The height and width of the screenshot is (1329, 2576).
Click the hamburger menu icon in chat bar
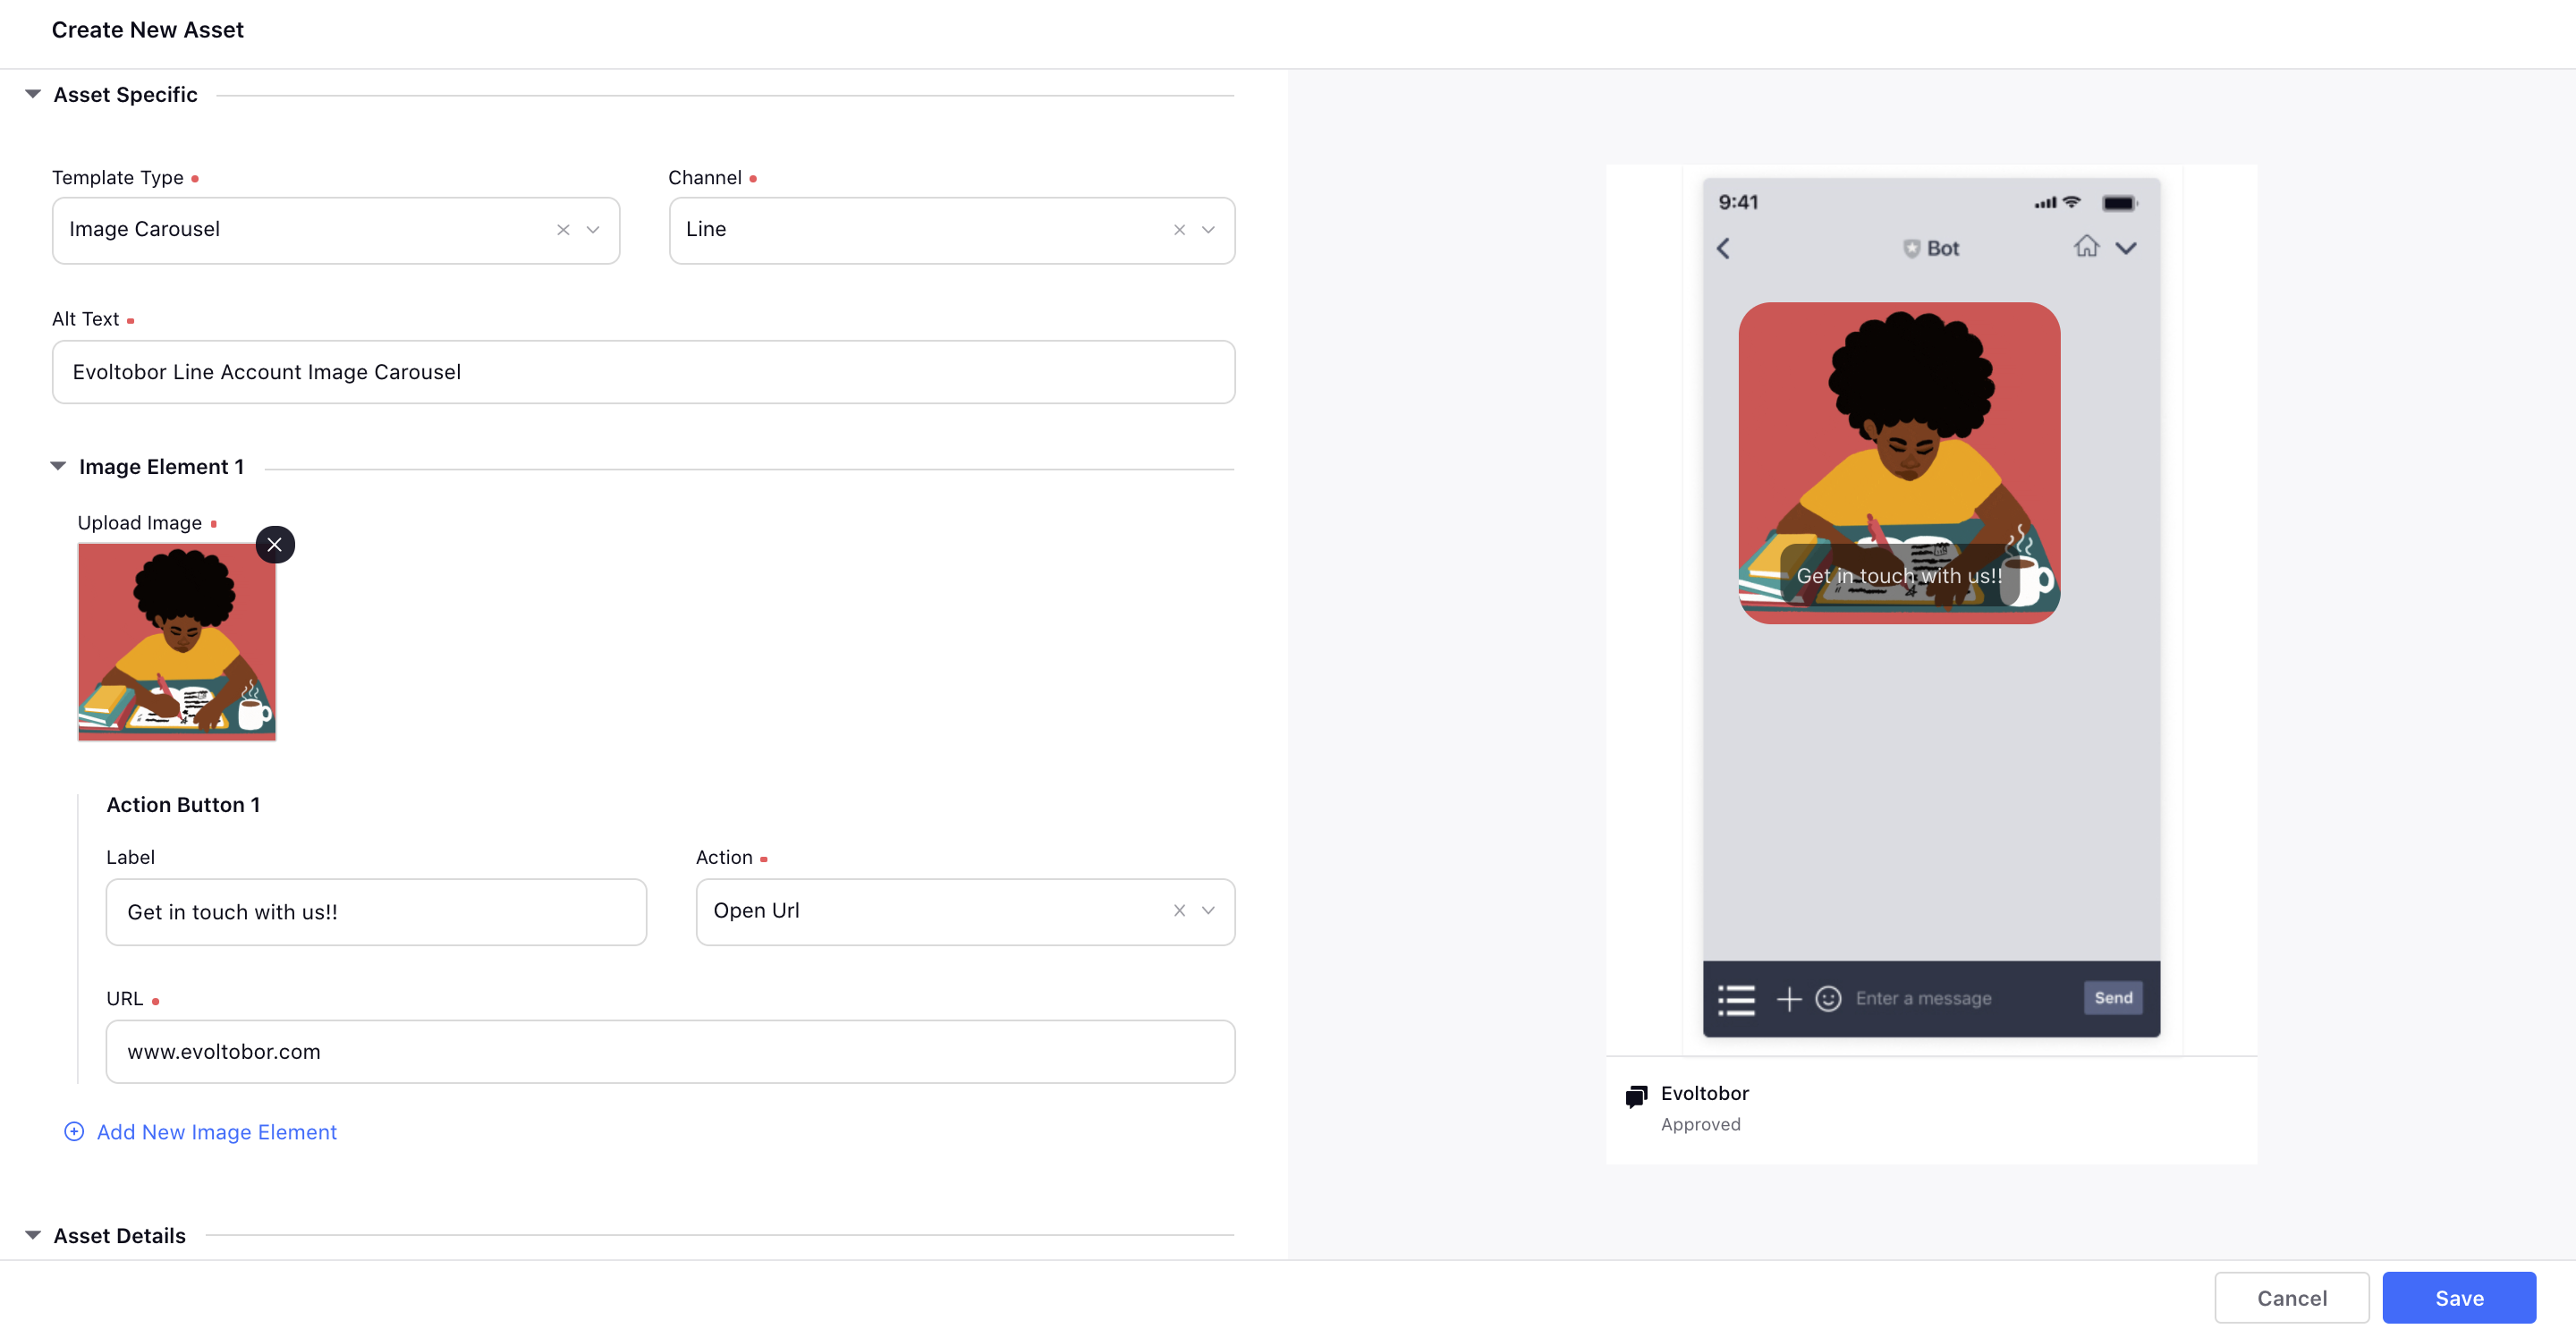1735,998
